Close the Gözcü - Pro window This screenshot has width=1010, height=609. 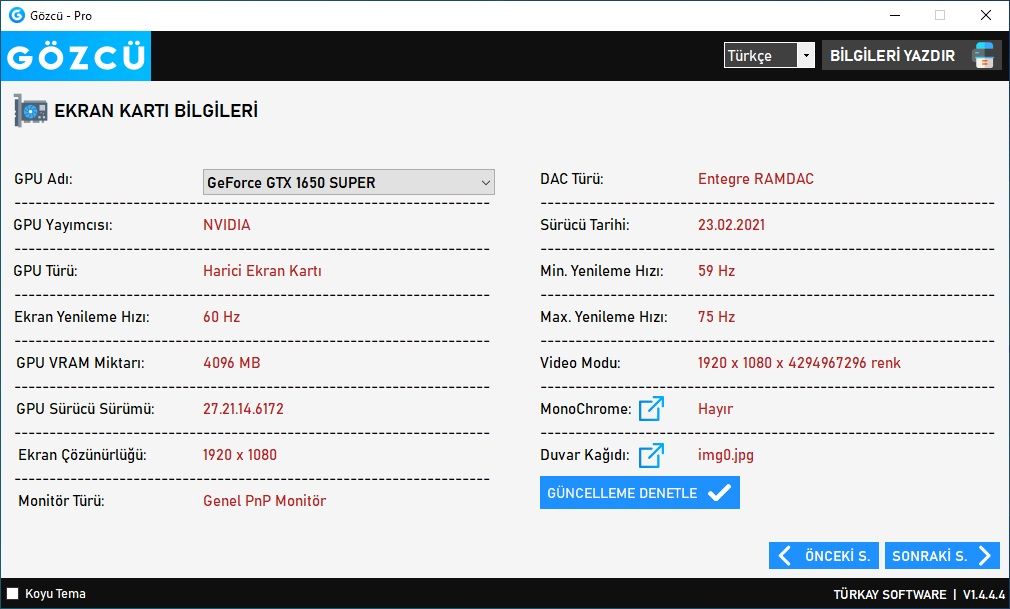tap(986, 15)
